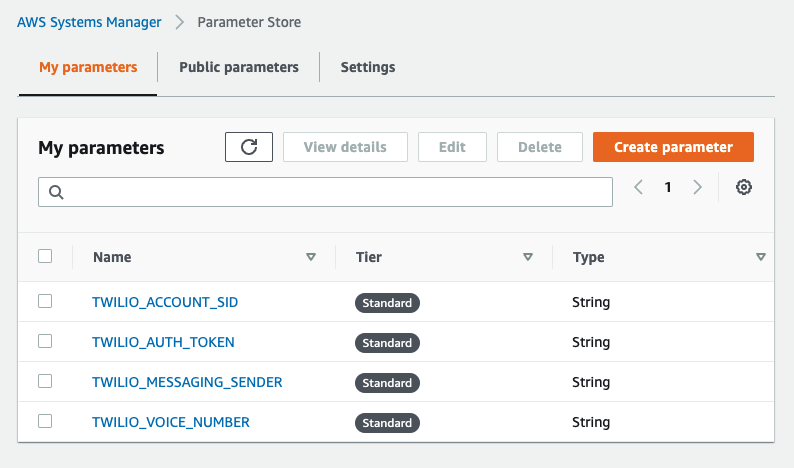Click String type in TWILIO_VOICE_NUMBER row
Viewport: 794px width, 468px height.
(x=591, y=422)
